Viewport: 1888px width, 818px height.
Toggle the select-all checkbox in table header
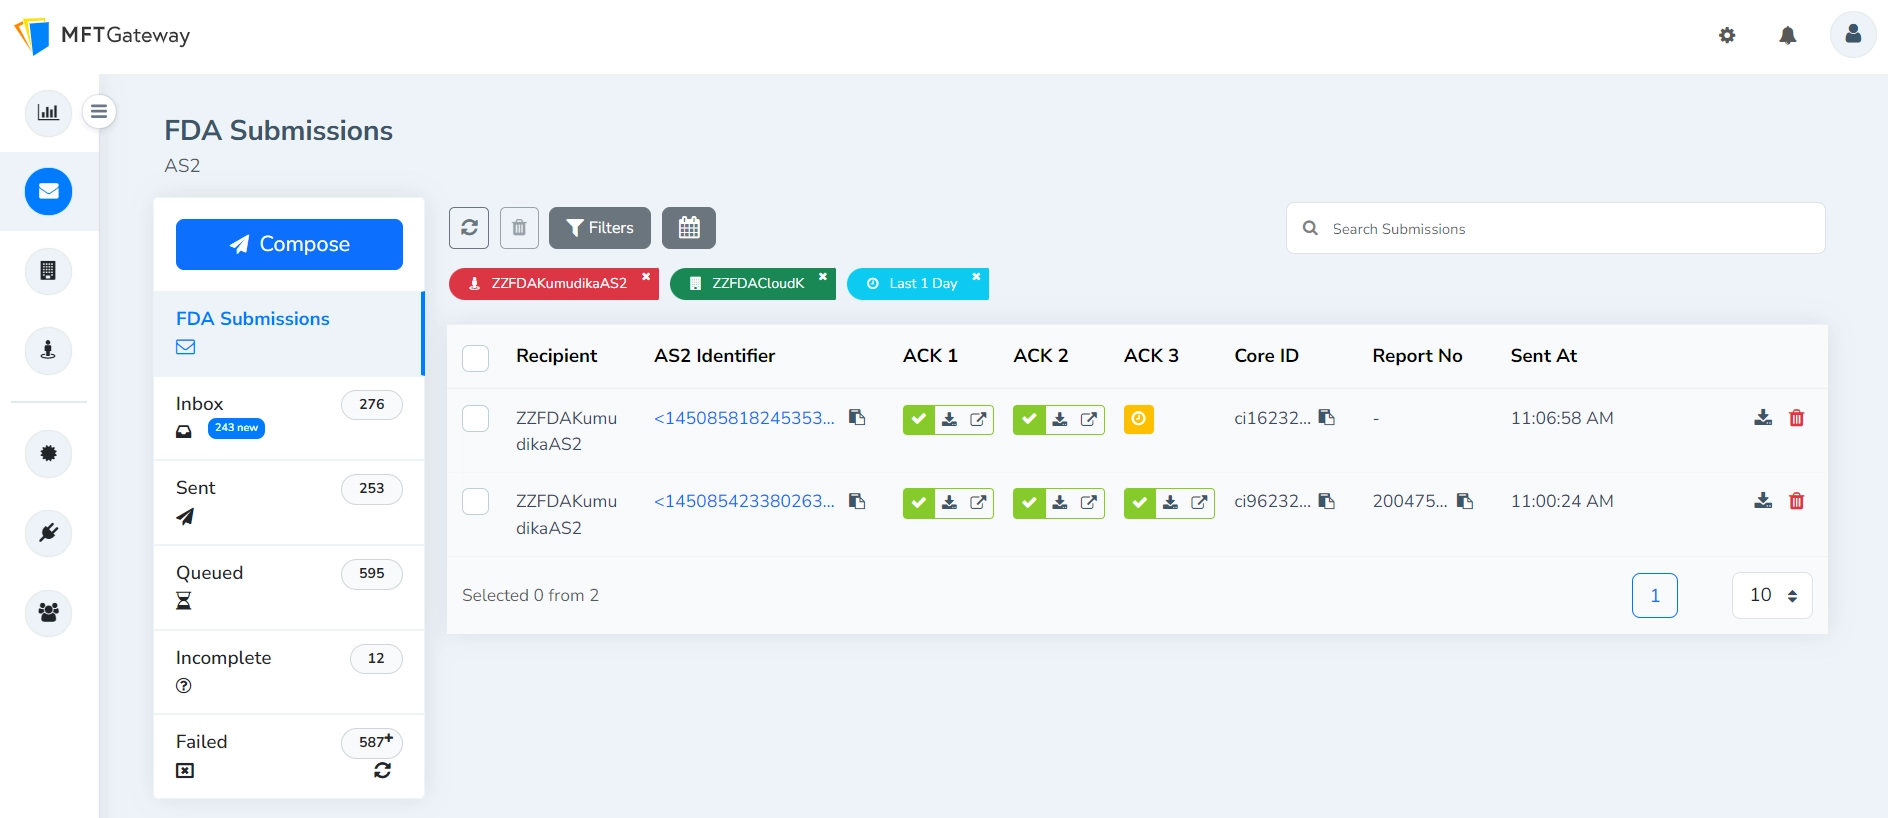click(476, 358)
